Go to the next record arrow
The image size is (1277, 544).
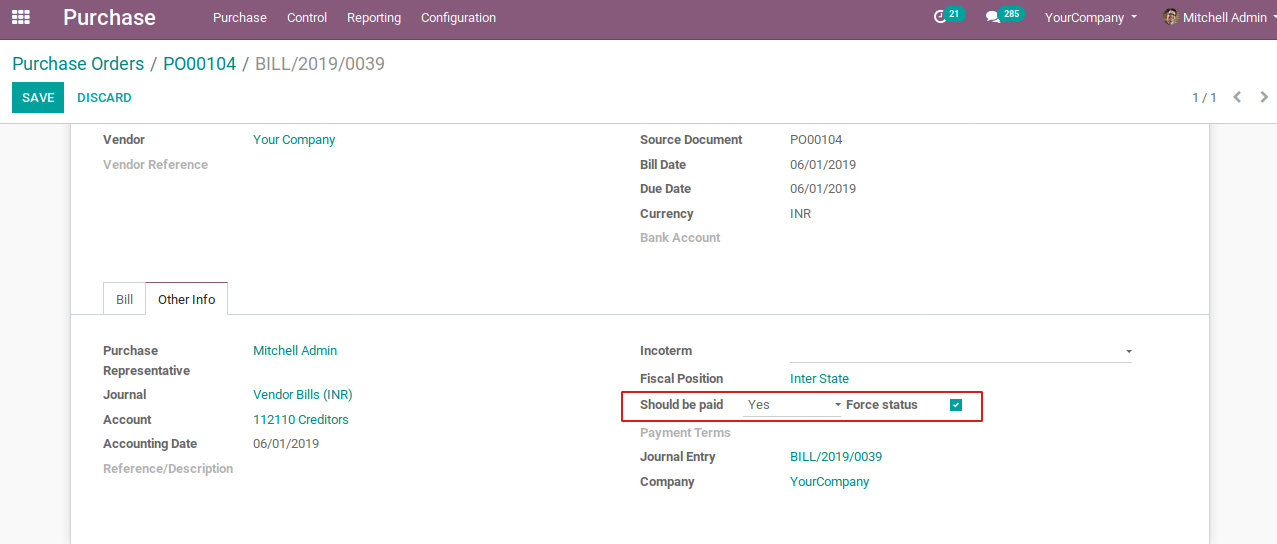[x=1264, y=97]
